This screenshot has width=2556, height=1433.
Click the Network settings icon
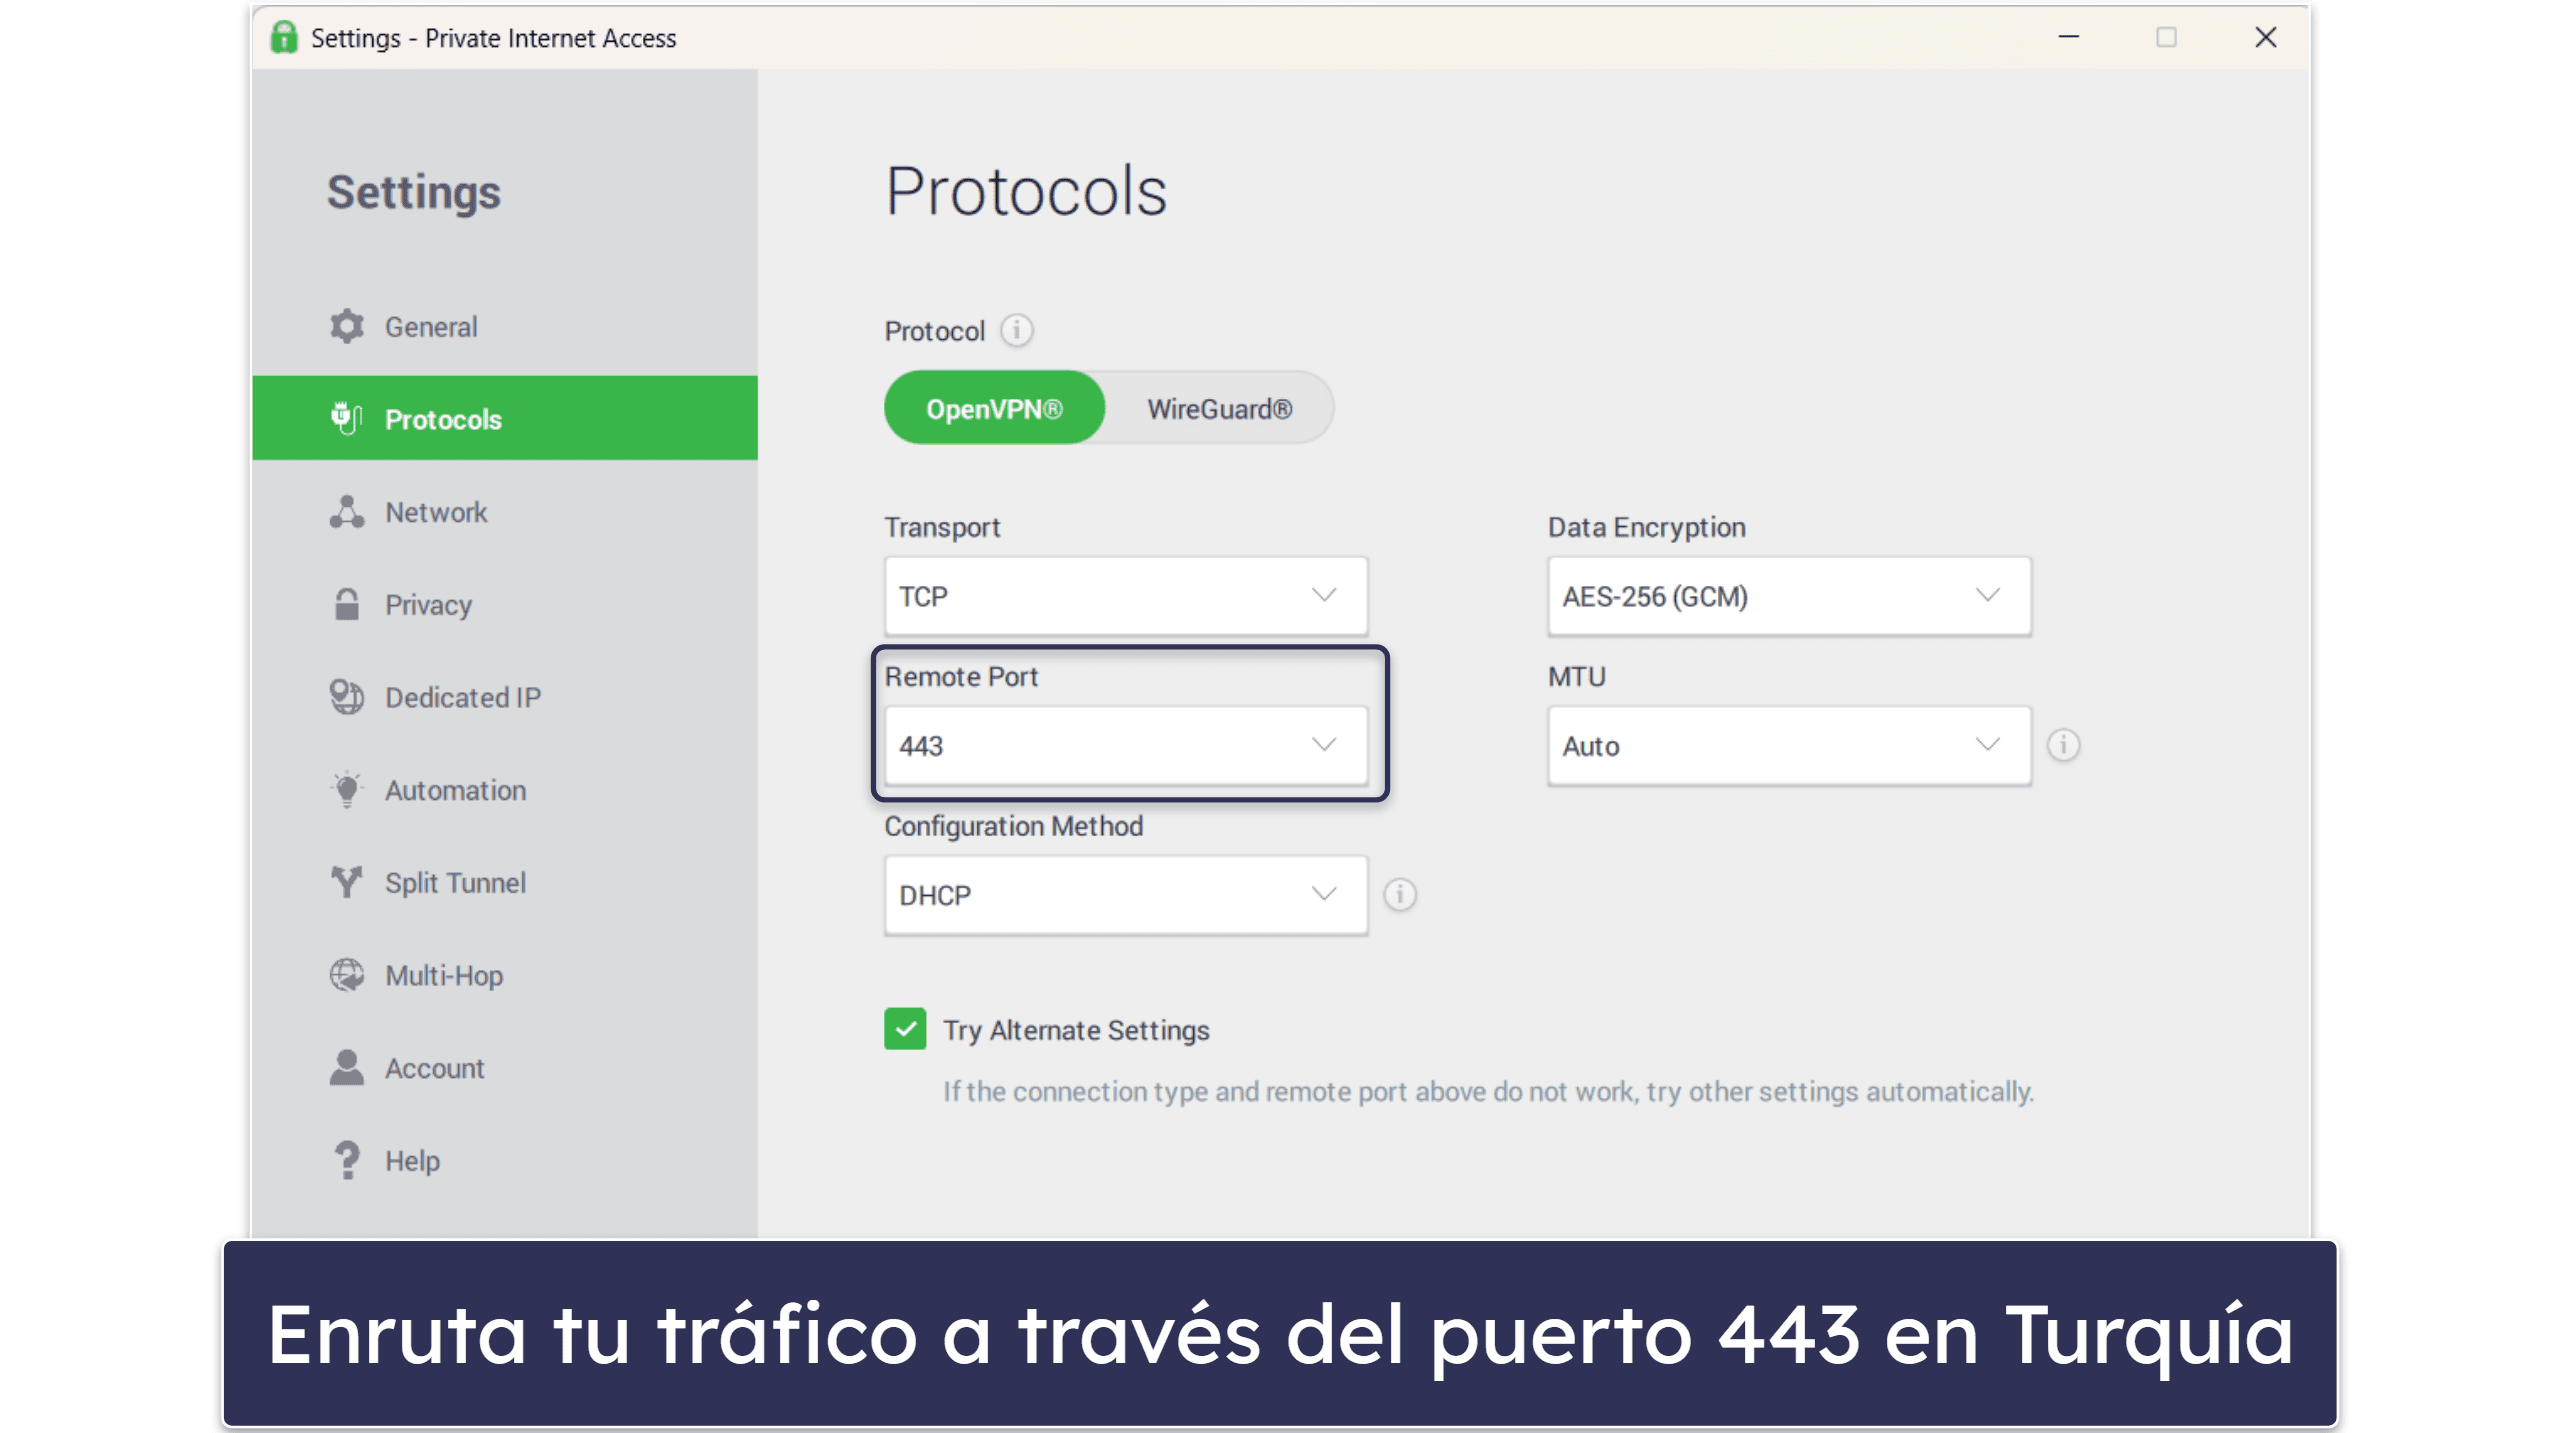344,511
